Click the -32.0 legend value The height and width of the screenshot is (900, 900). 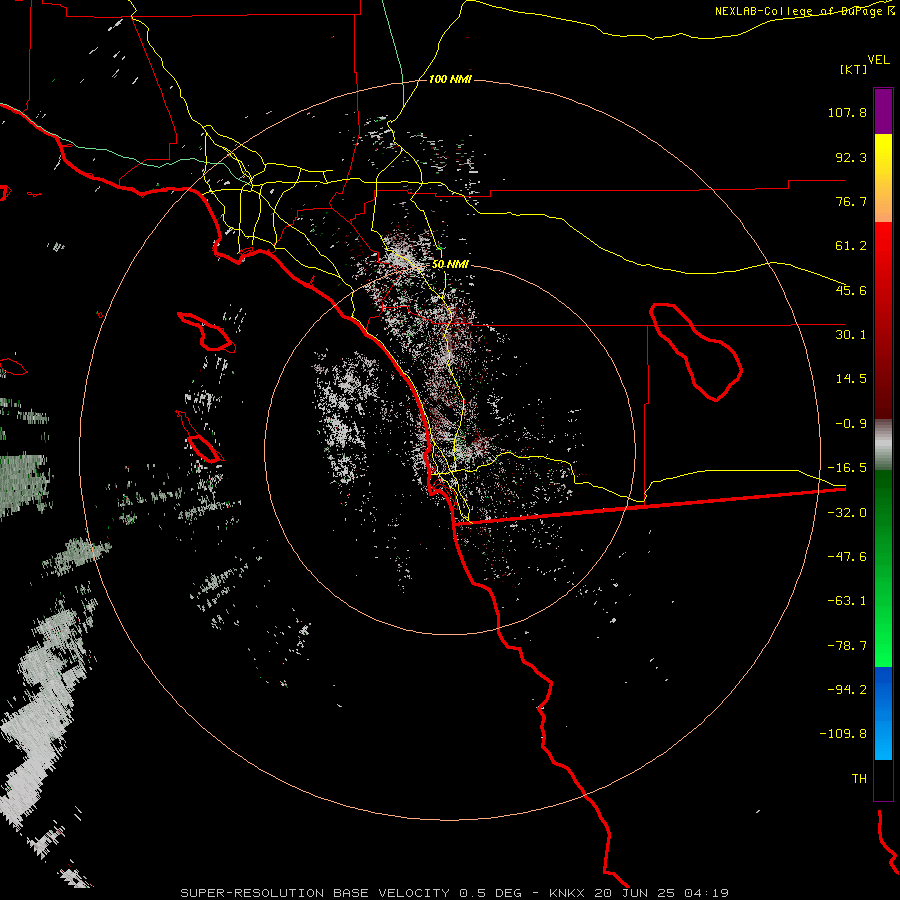pyautogui.click(x=847, y=513)
